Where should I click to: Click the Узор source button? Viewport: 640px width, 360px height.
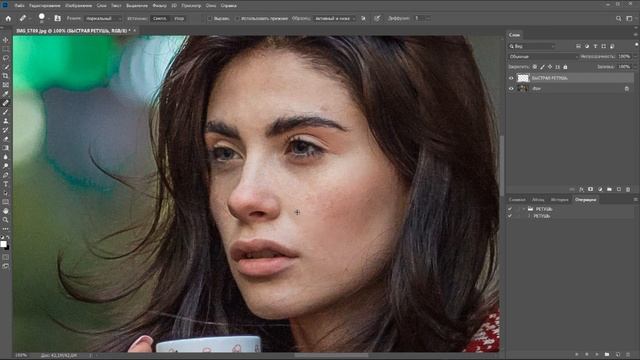coord(179,18)
